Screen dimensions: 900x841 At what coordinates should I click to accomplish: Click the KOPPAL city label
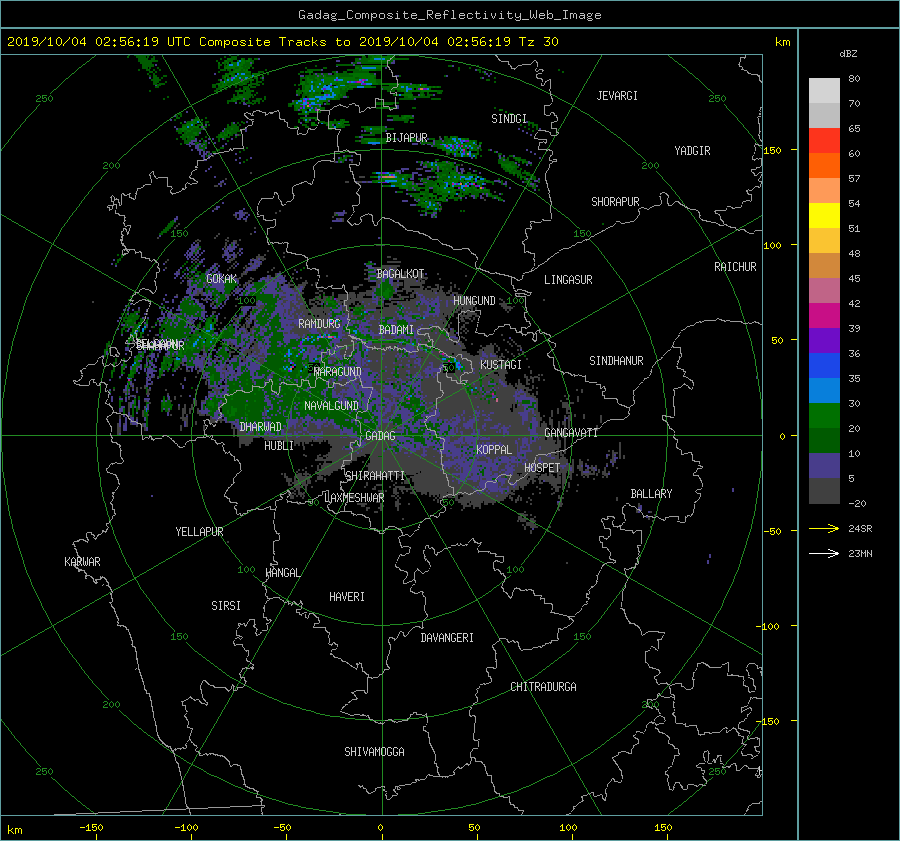click(494, 450)
